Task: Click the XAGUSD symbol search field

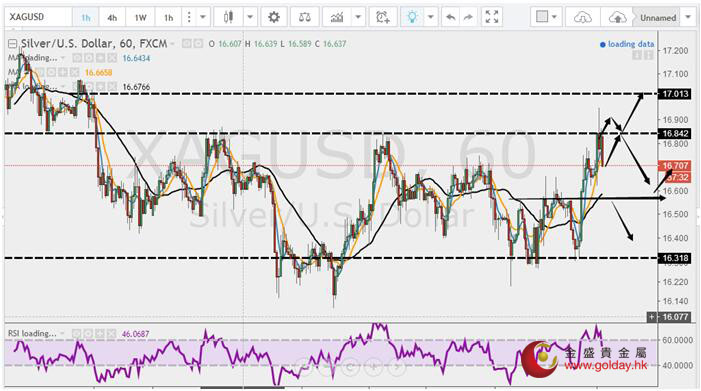Action: tap(38, 17)
